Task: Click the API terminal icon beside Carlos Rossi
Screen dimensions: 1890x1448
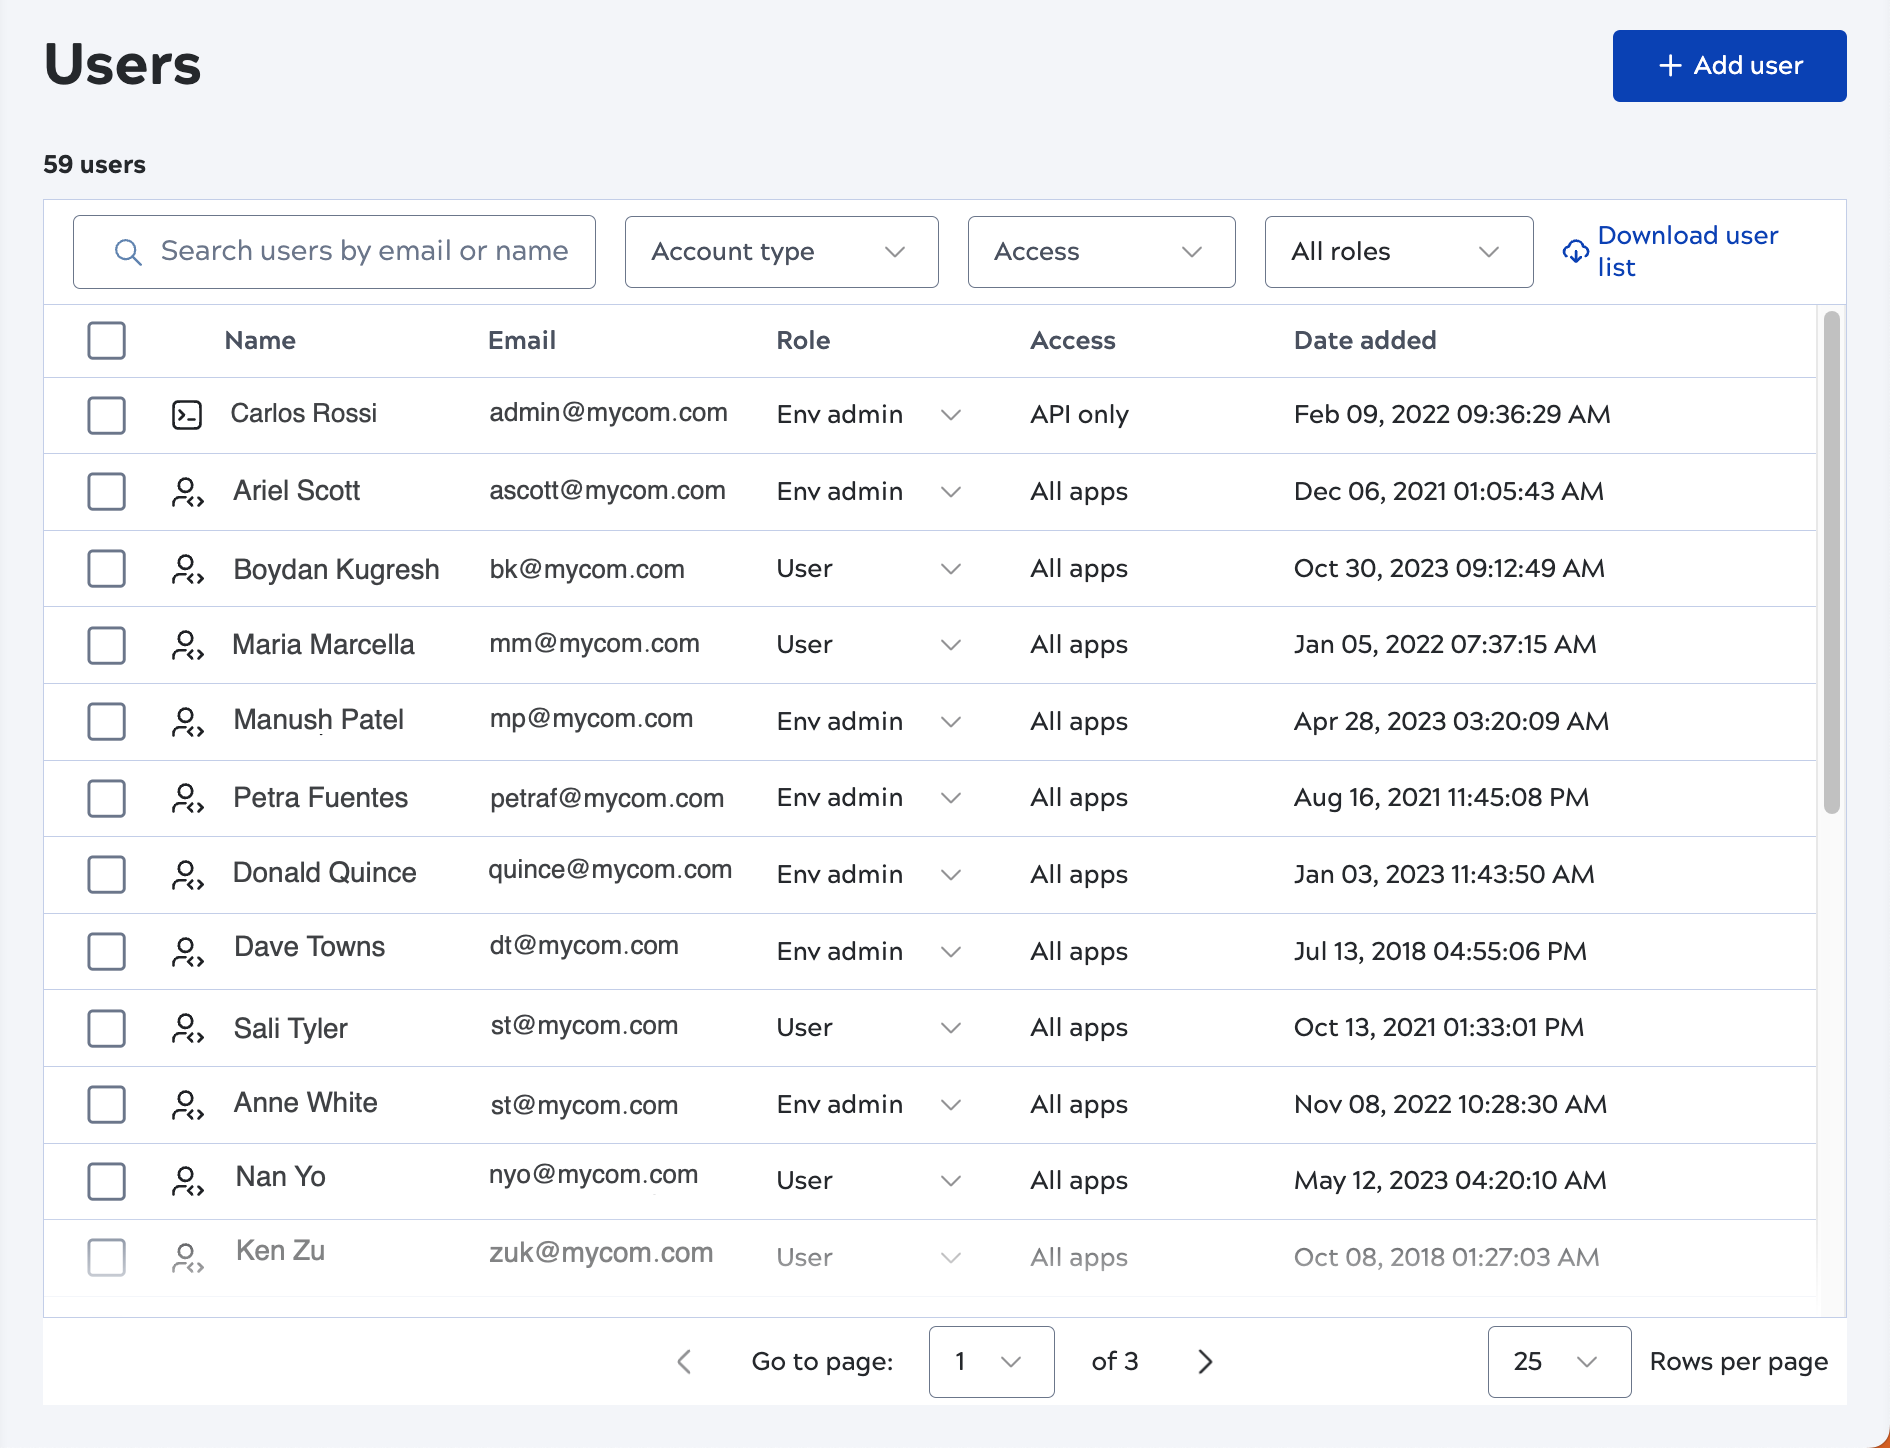Action: 187,414
